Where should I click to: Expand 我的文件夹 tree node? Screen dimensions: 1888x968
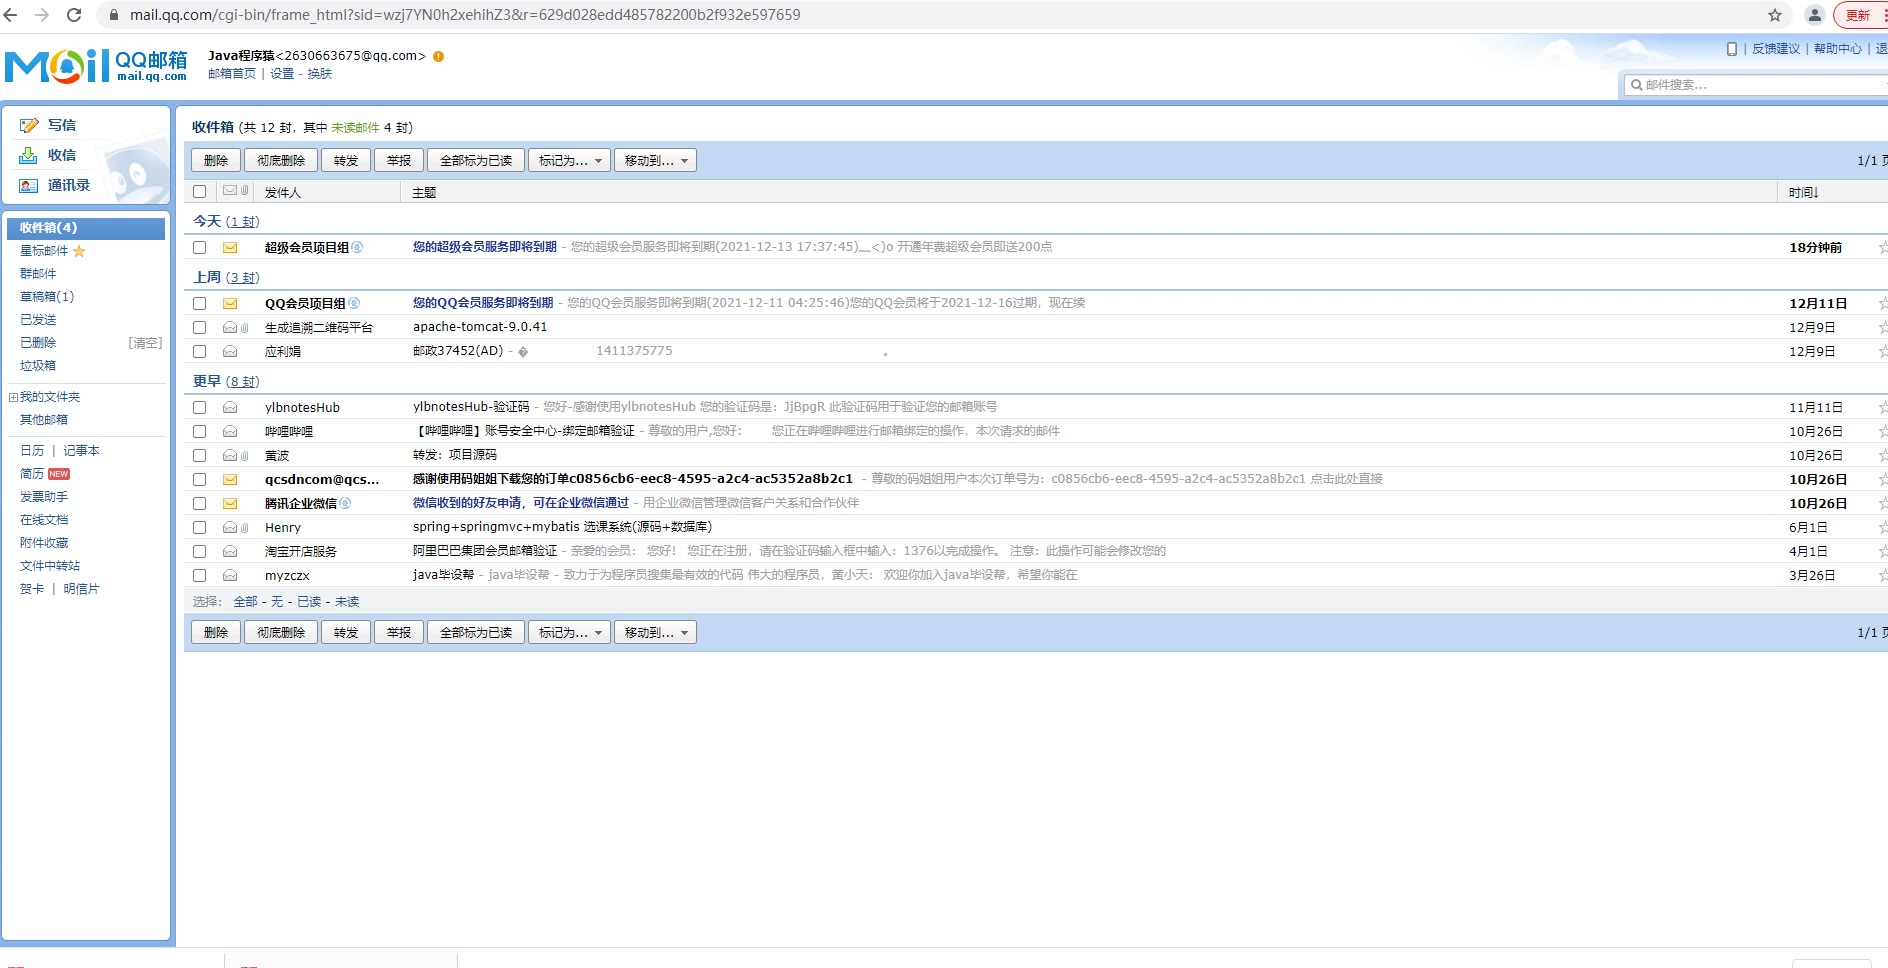coord(13,397)
